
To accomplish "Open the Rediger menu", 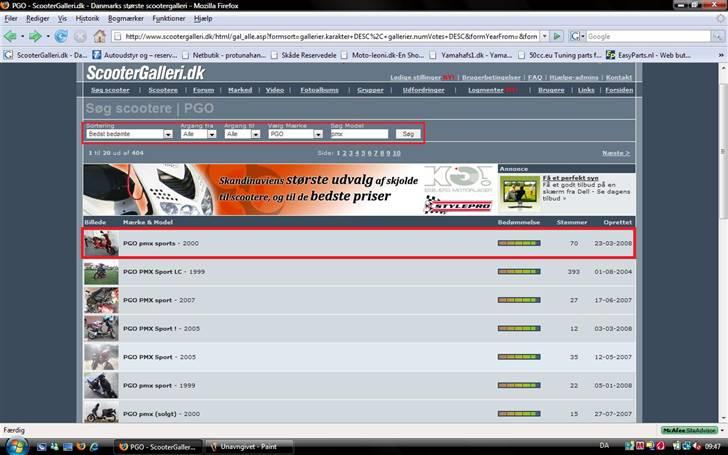I will coord(38,19).
